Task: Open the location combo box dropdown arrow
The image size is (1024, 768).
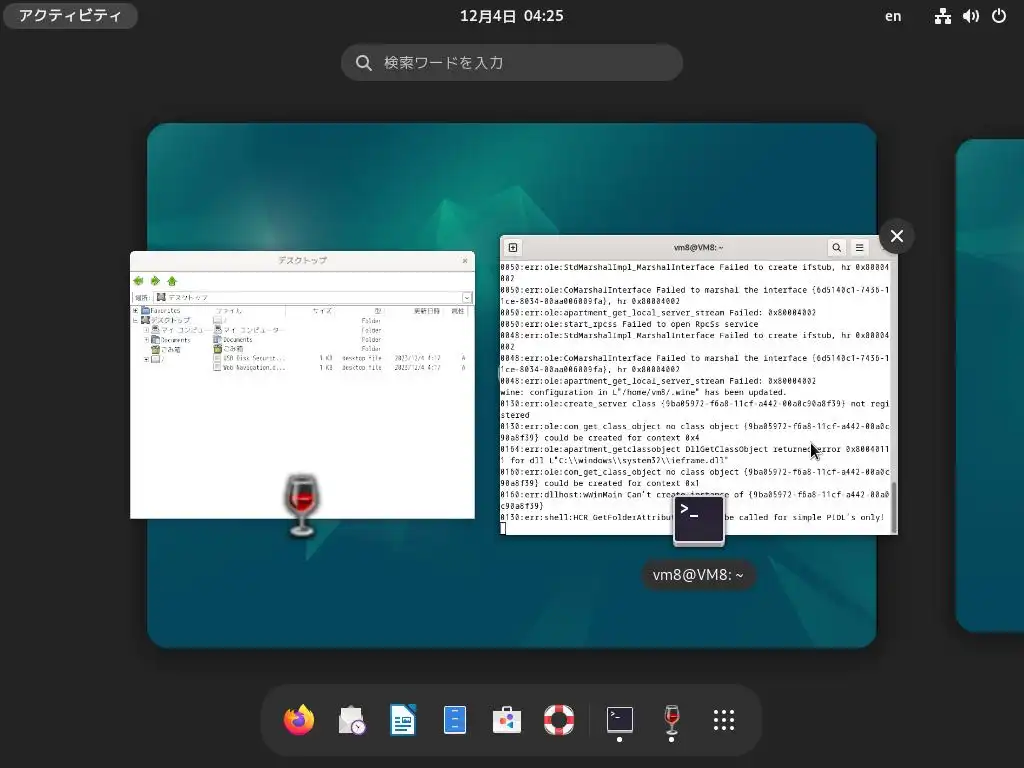Action: [467, 298]
